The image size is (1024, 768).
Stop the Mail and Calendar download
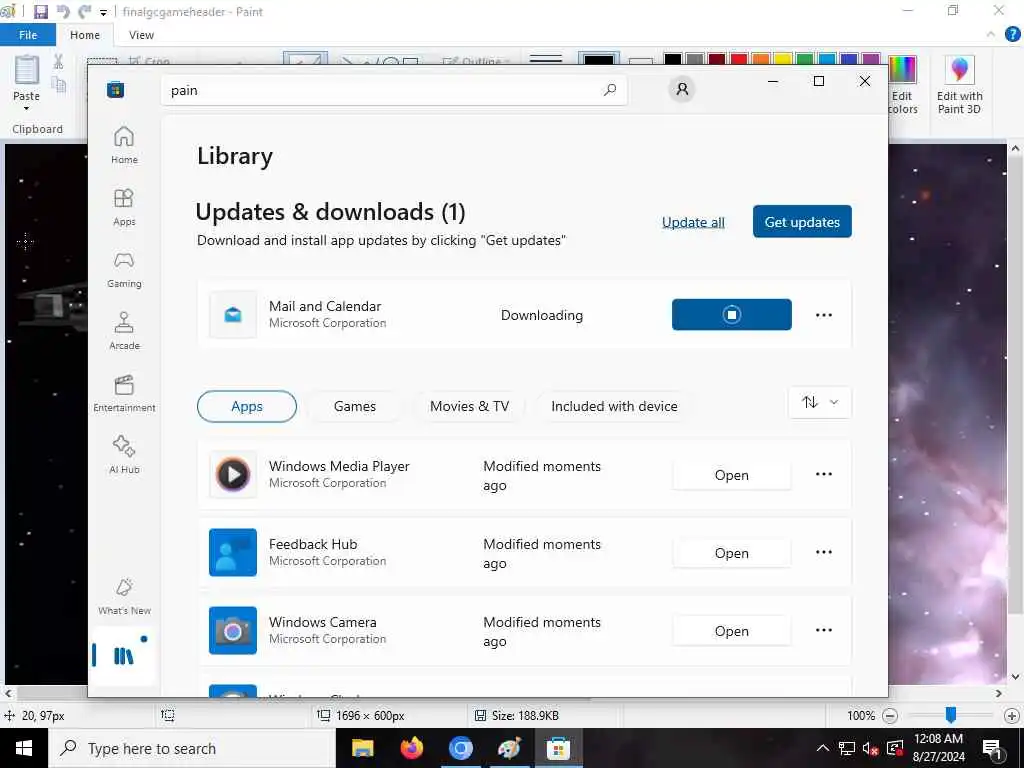click(731, 315)
